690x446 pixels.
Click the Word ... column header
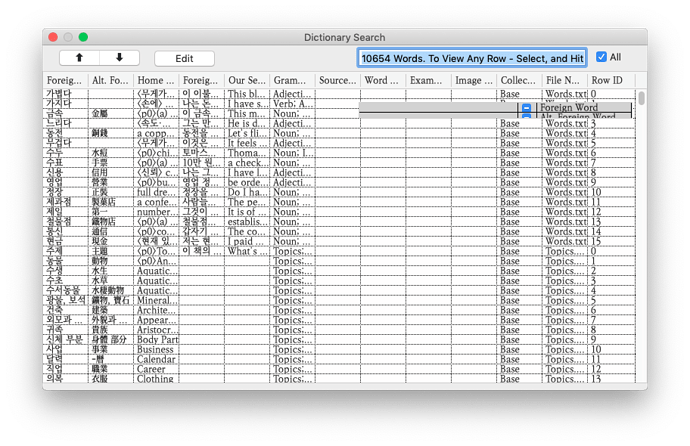(382, 80)
